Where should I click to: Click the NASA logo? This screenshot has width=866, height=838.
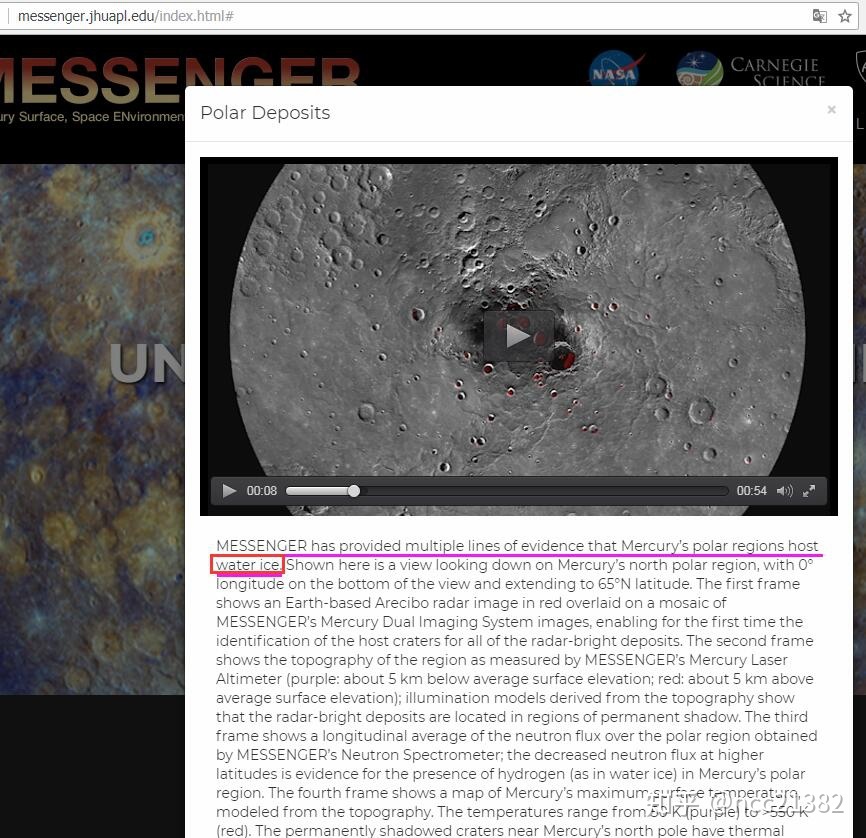pos(617,68)
